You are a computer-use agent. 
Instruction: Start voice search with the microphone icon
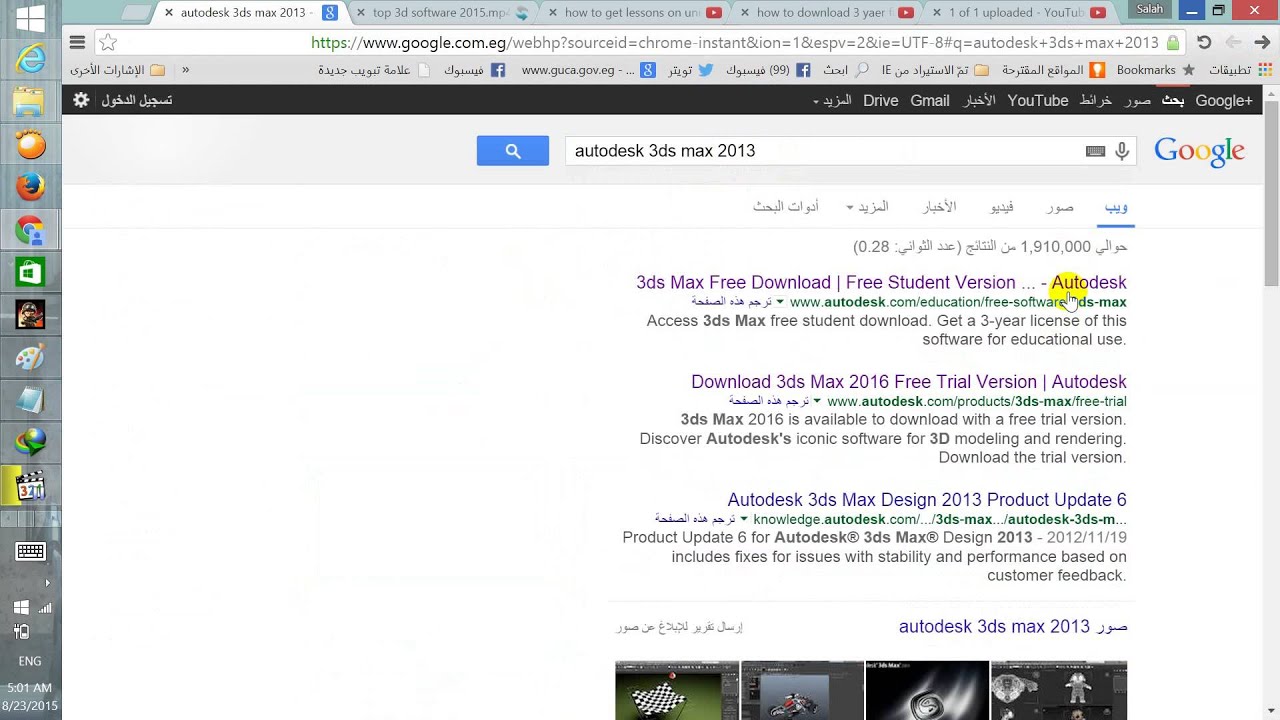tap(1122, 151)
